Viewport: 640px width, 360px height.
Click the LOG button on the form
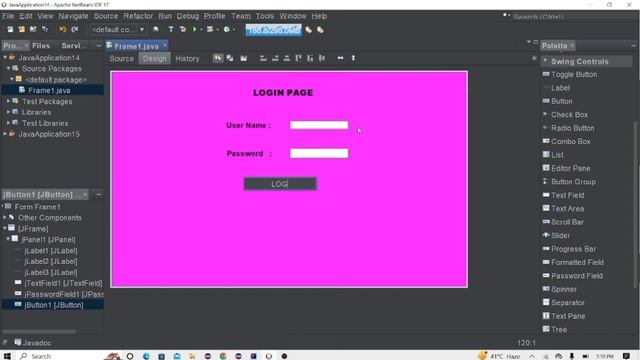point(280,184)
